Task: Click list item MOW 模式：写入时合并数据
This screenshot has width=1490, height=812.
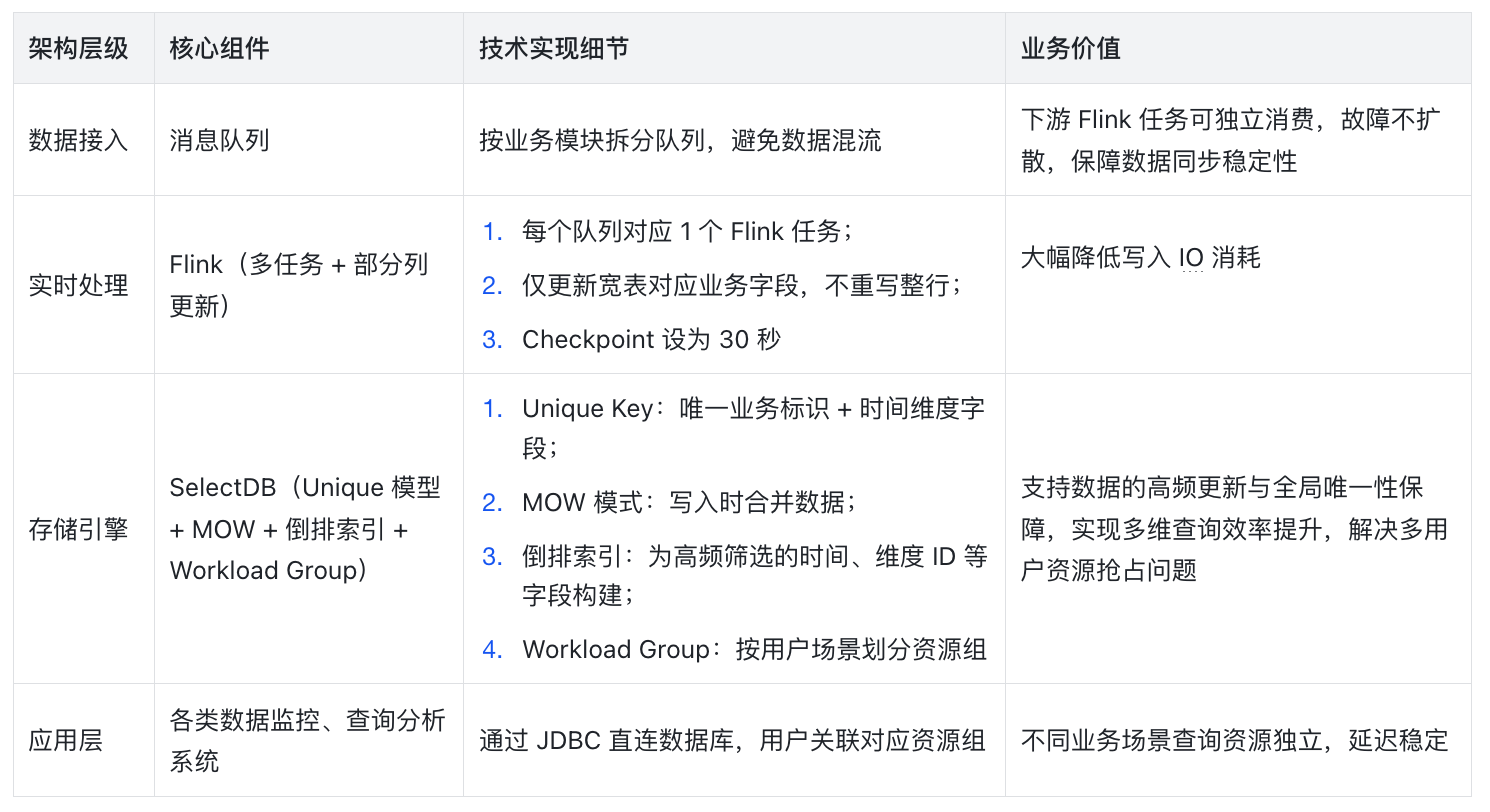Action: 689,502
